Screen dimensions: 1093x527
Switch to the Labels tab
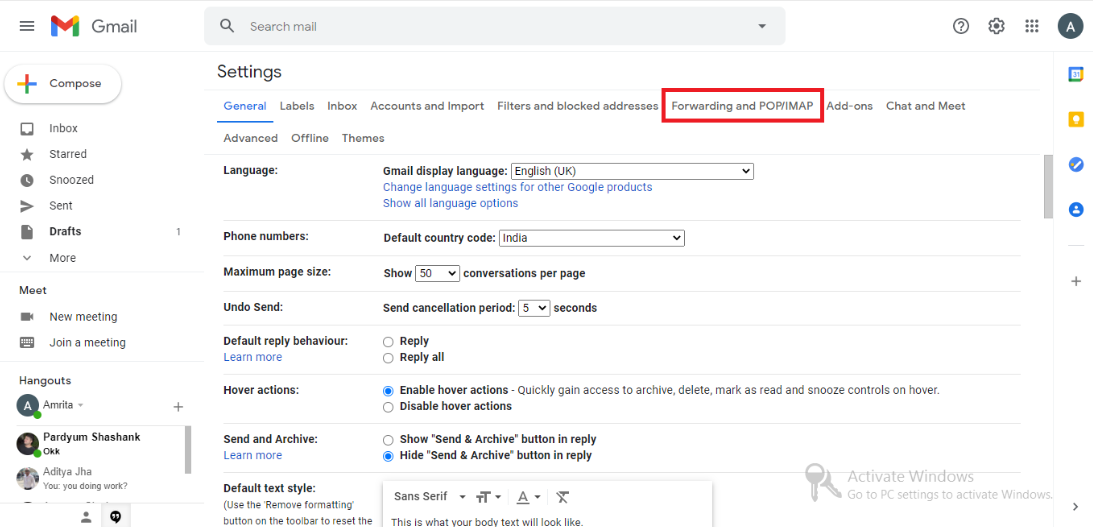pos(296,106)
